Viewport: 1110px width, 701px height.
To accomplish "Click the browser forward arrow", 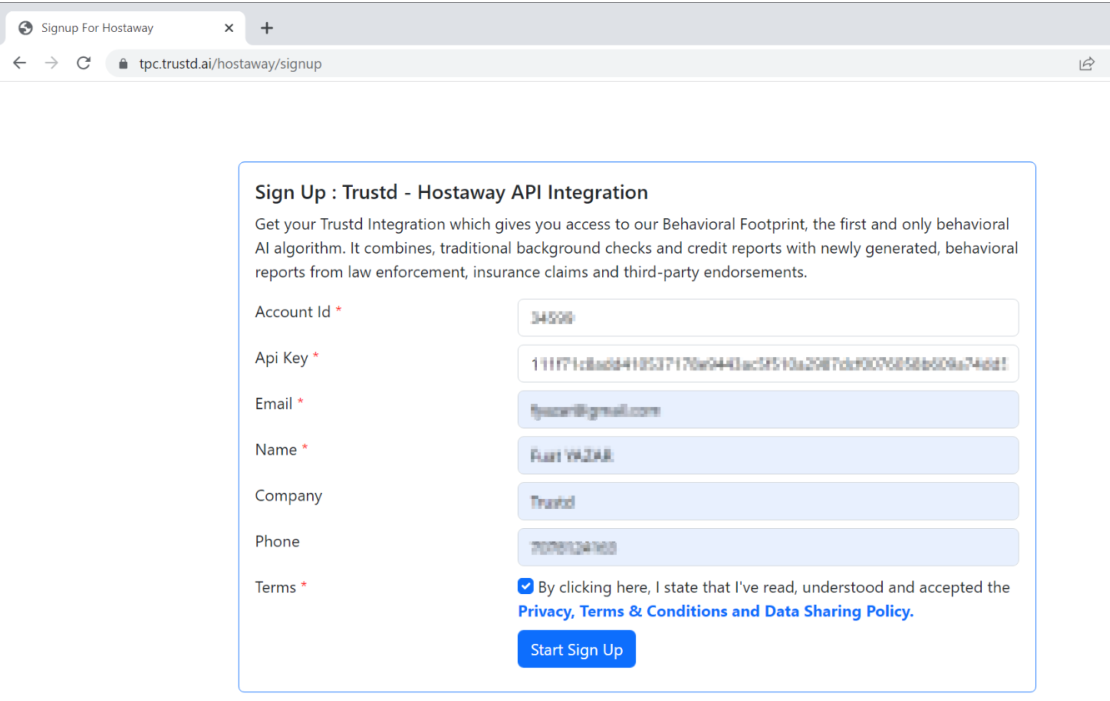I will [x=52, y=63].
